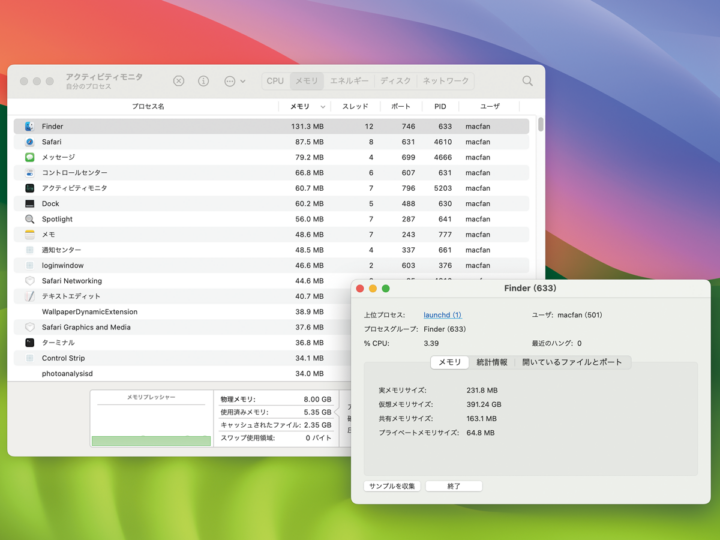
Task: Click the コントロールセンター process icon
Action: (30, 173)
